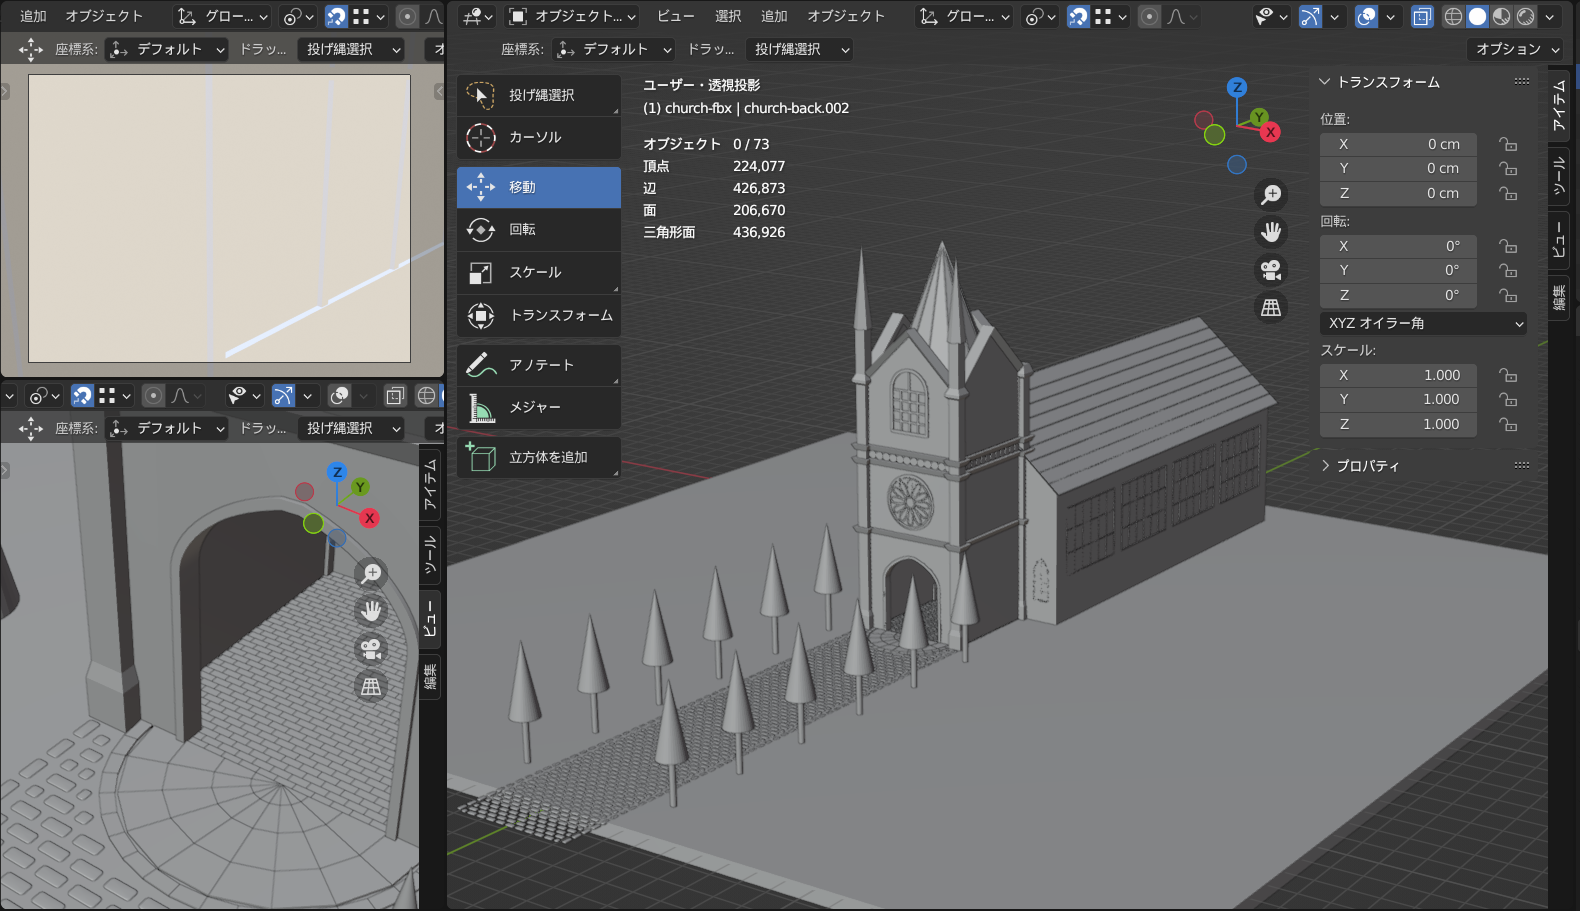
Task: Toggle perspective/orthographic grid icon in main viewport
Action: tap(1271, 308)
